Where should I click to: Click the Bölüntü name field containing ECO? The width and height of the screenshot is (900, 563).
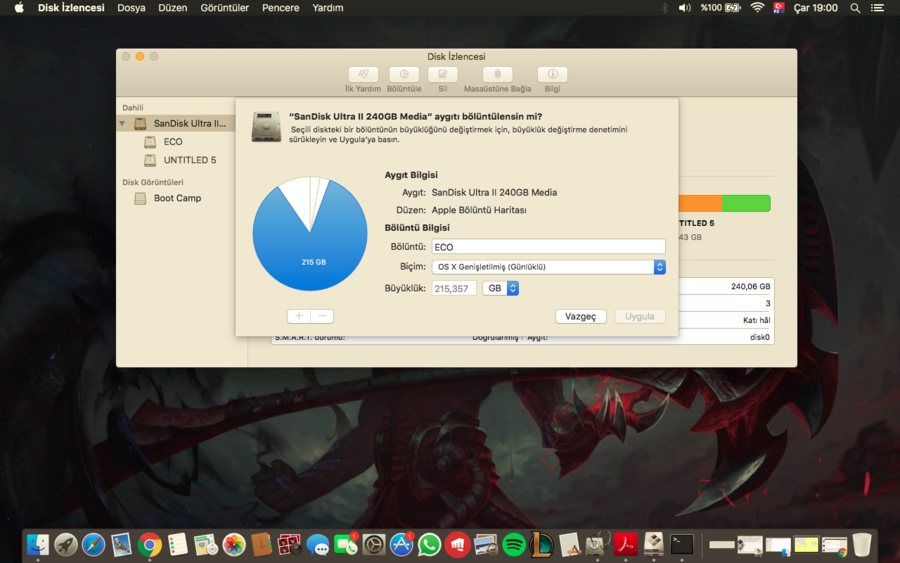point(548,247)
